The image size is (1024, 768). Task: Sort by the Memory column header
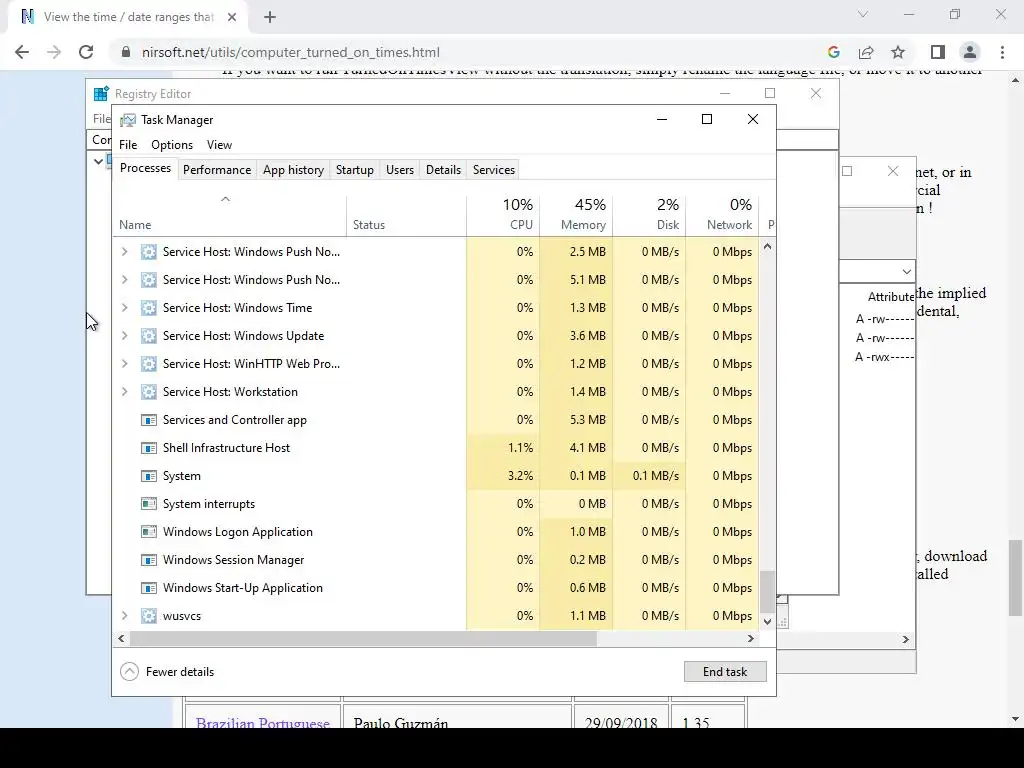click(x=576, y=214)
